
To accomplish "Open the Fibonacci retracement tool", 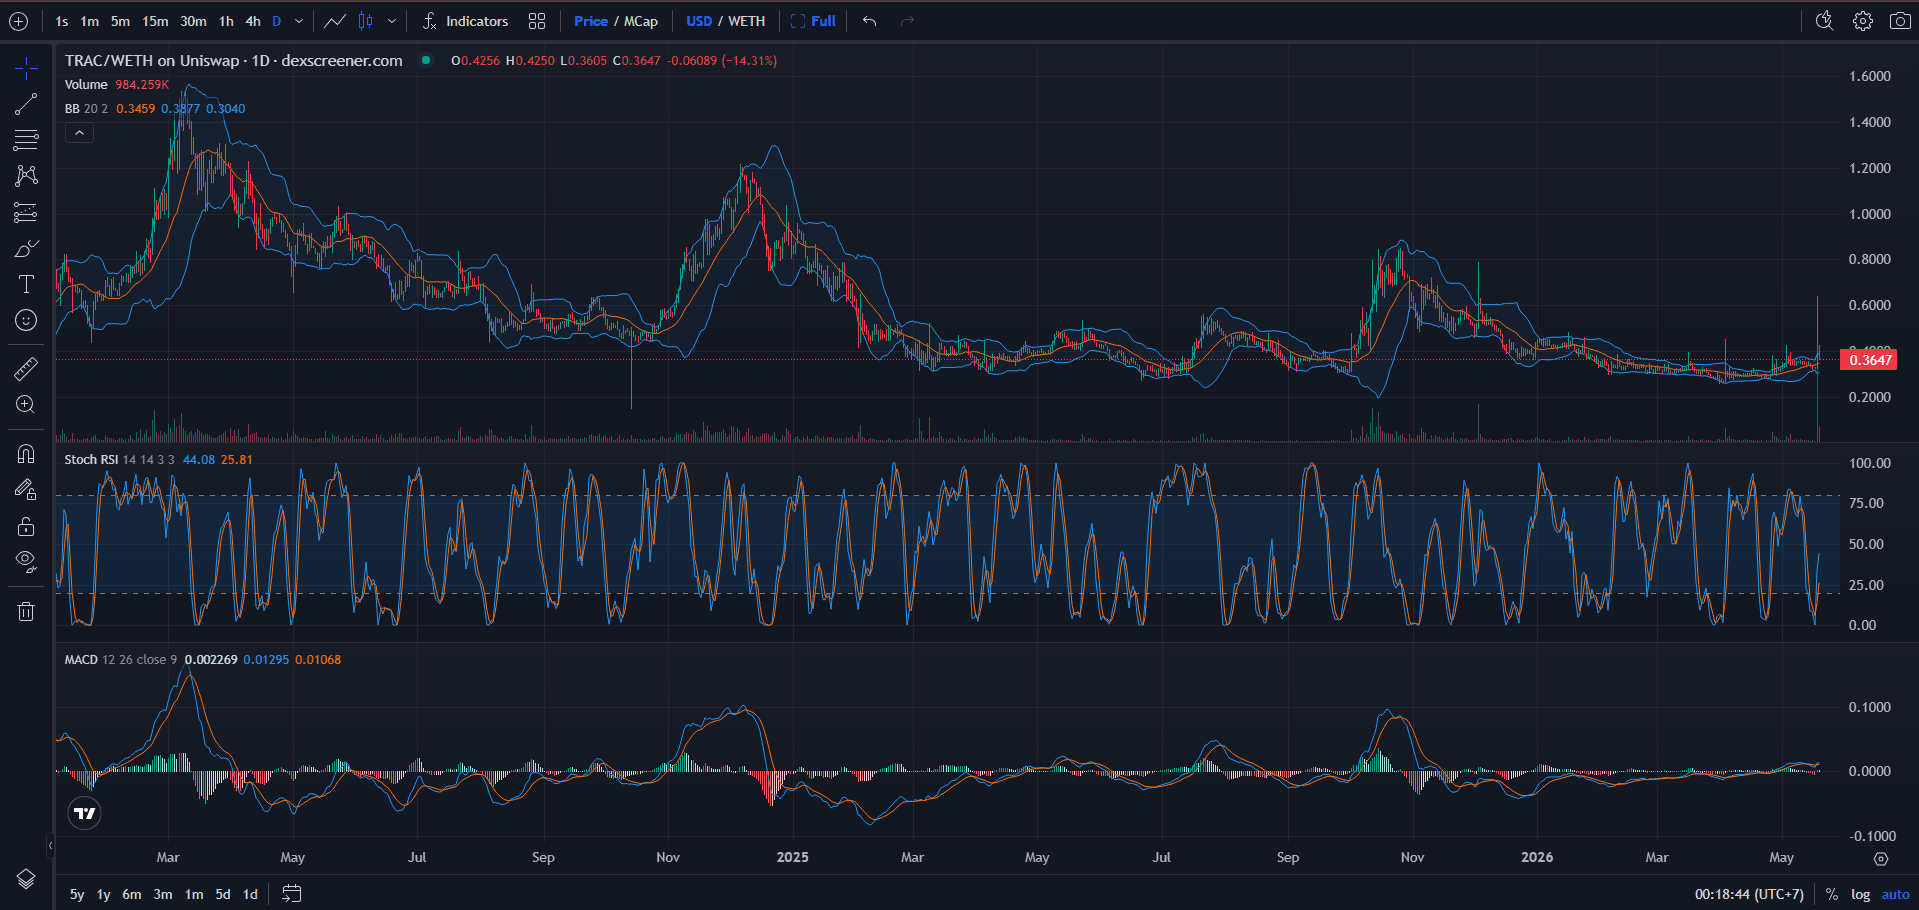I will [26, 140].
